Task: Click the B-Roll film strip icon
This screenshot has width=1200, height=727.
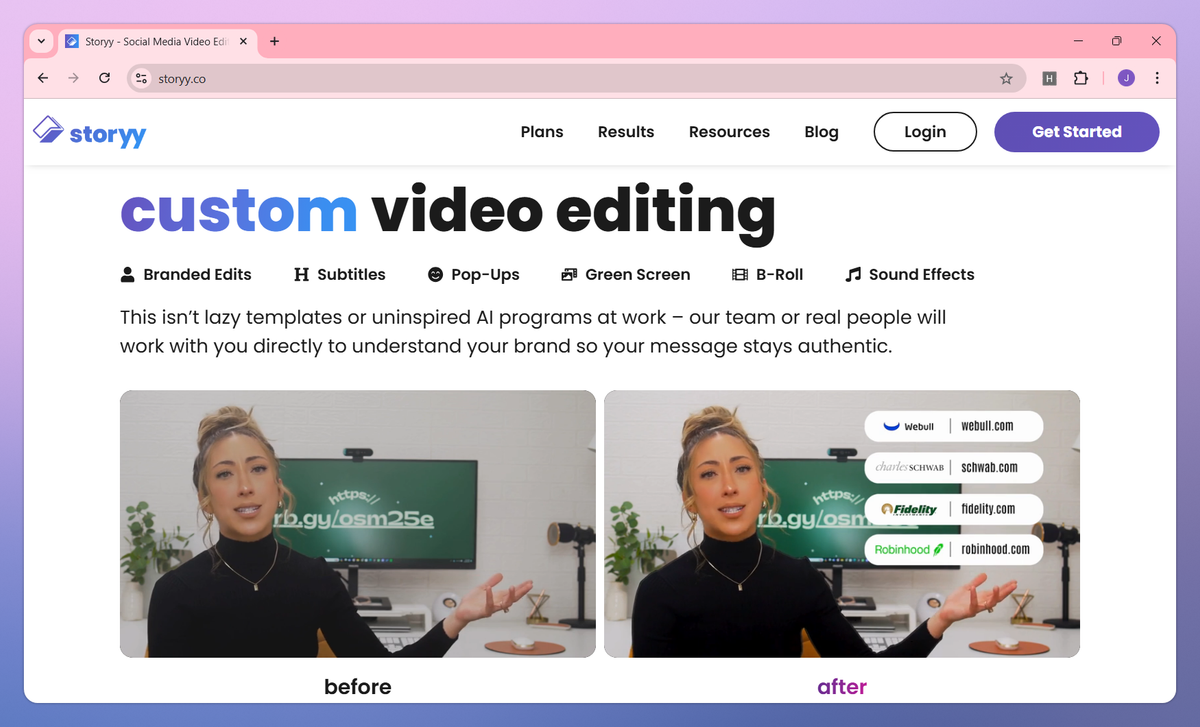Action: 740,274
